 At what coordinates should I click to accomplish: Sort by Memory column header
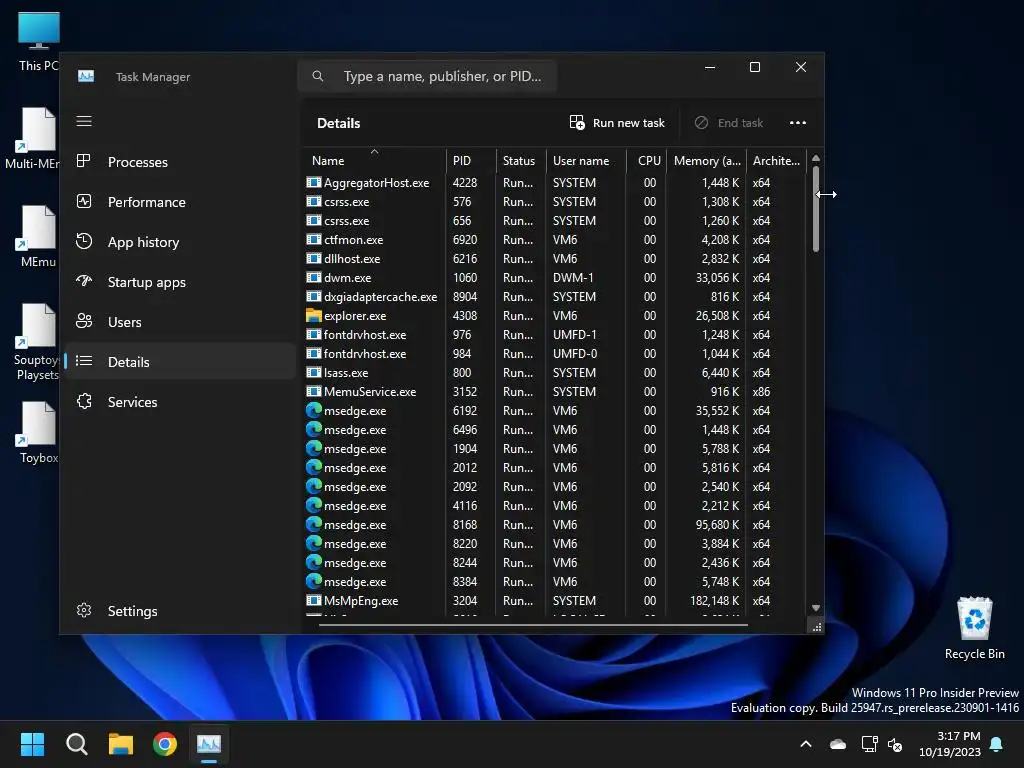pos(707,161)
